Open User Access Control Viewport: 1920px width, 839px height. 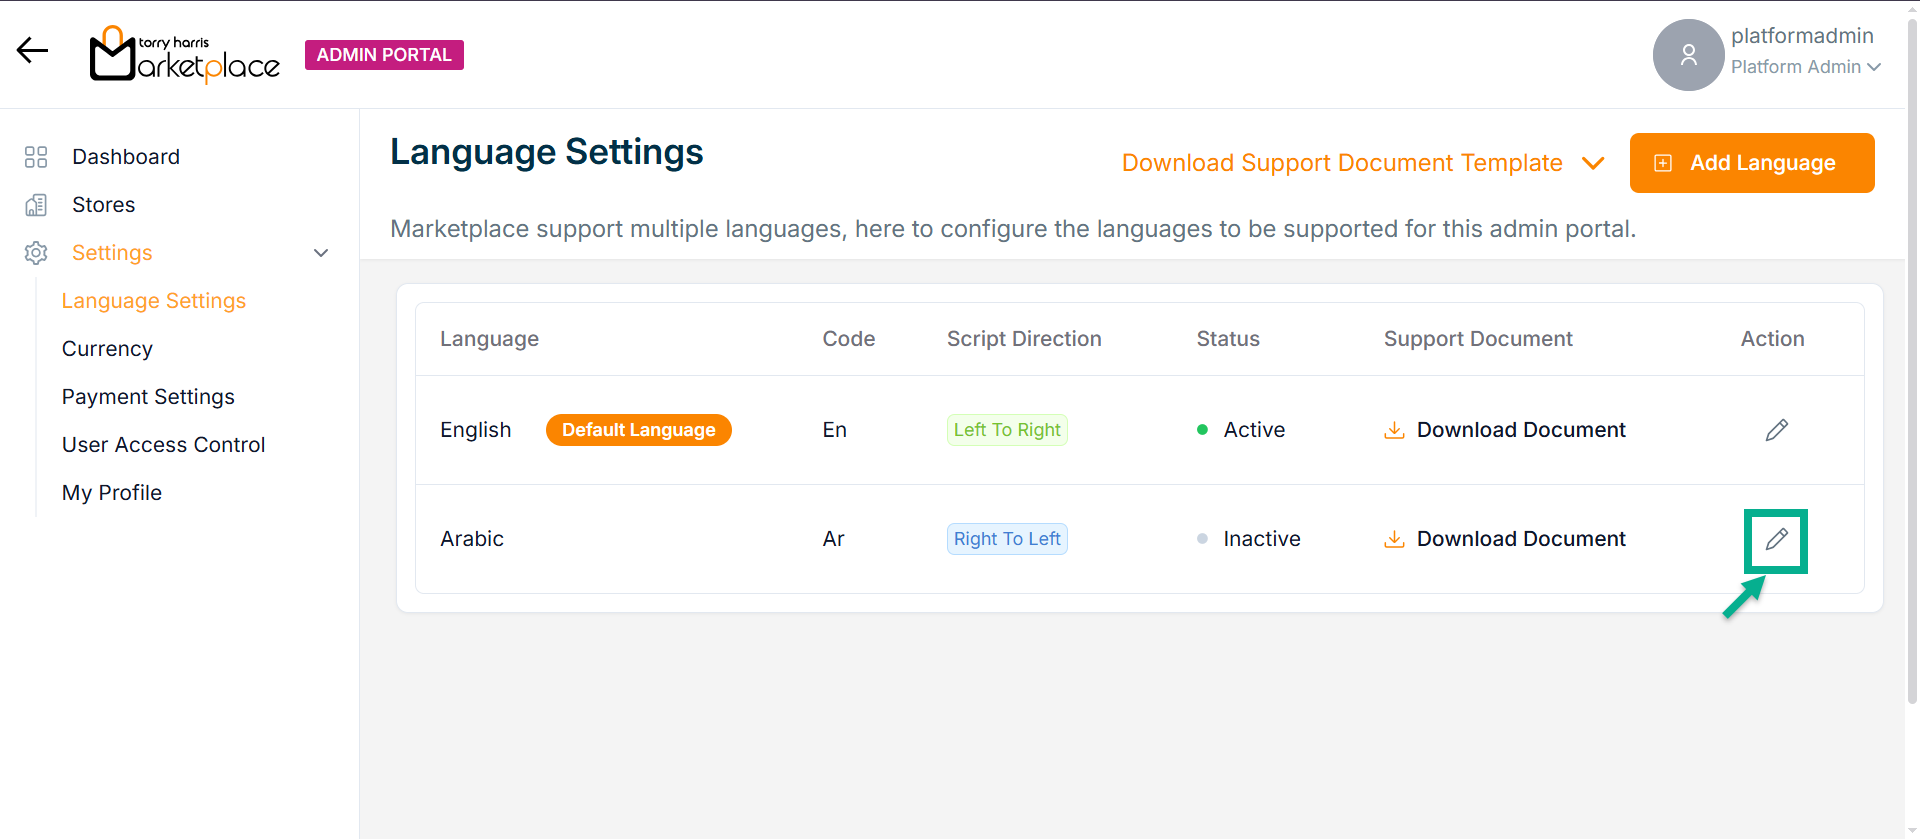(x=163, y=445)
